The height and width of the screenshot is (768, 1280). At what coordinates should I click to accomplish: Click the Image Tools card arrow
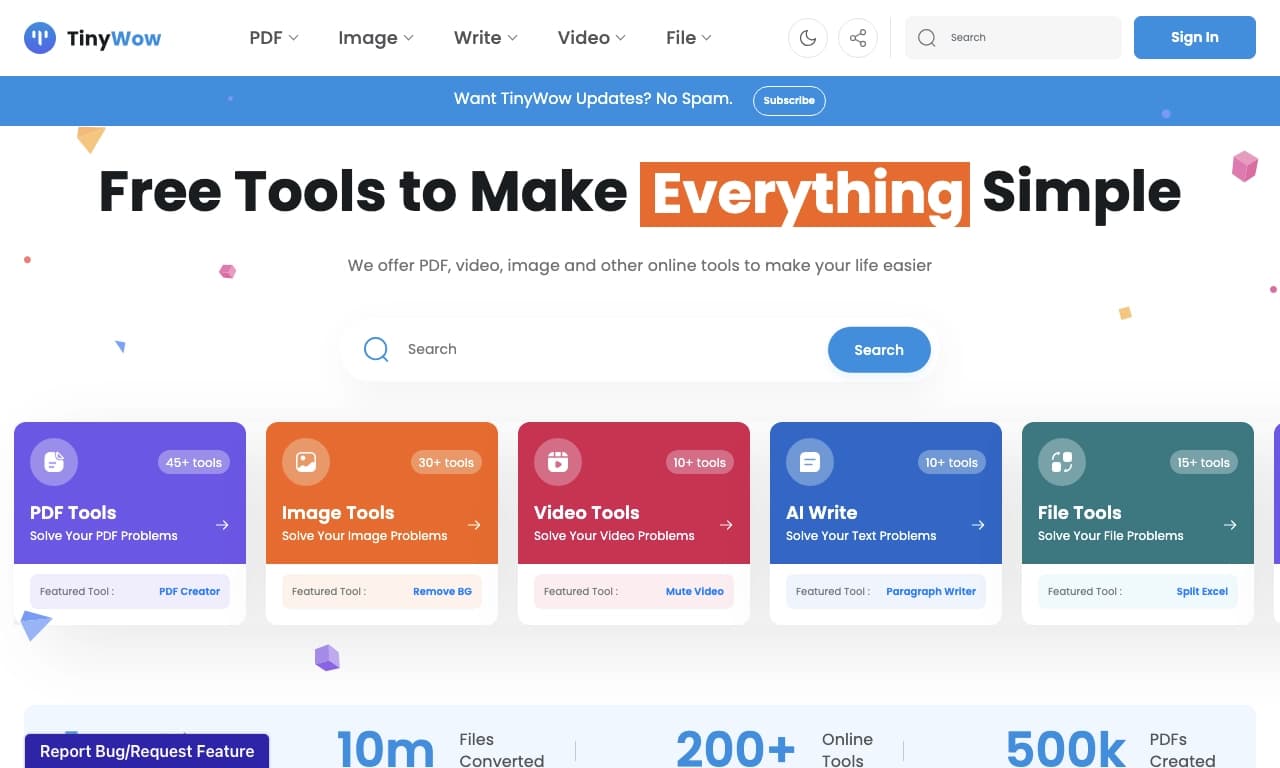pyautogui.click(x=474, y=525)
